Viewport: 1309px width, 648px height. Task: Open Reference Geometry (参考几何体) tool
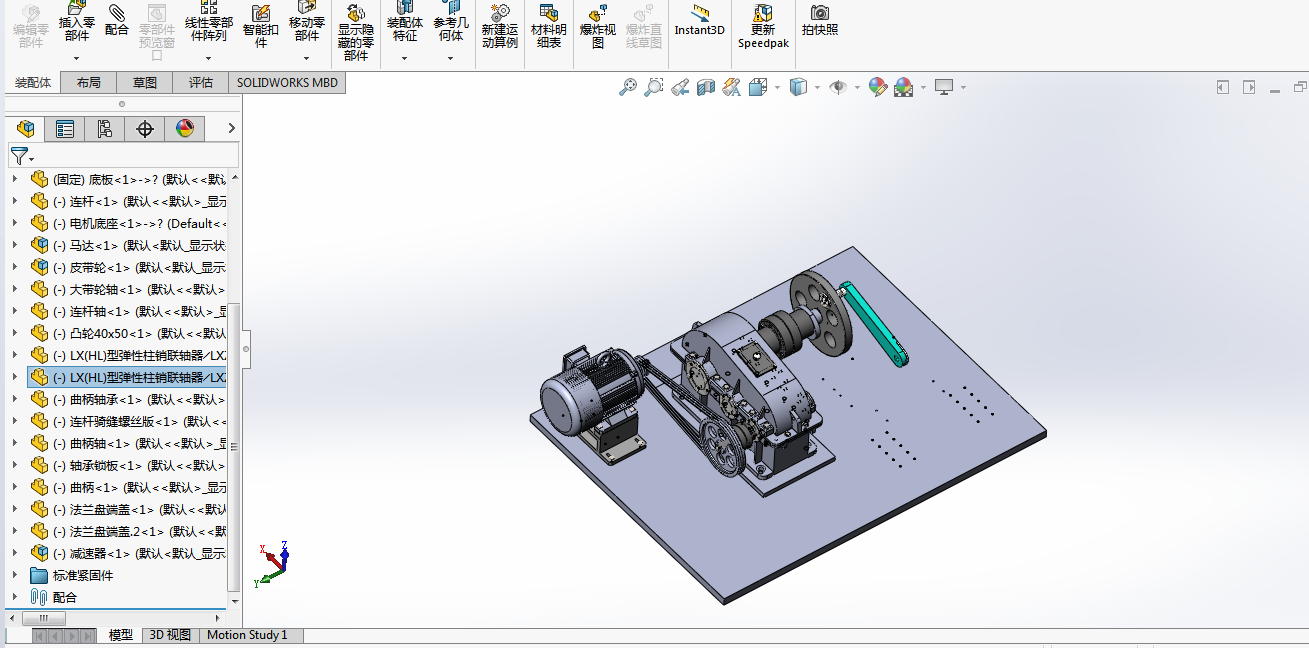(x=451, y=22)
